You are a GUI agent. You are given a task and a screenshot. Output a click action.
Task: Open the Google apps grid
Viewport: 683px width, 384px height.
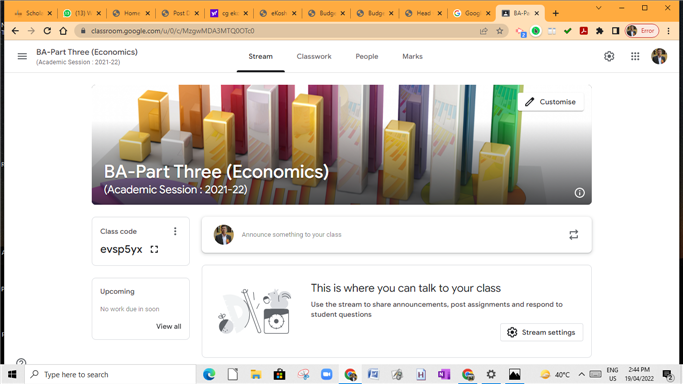coord(635,56)
